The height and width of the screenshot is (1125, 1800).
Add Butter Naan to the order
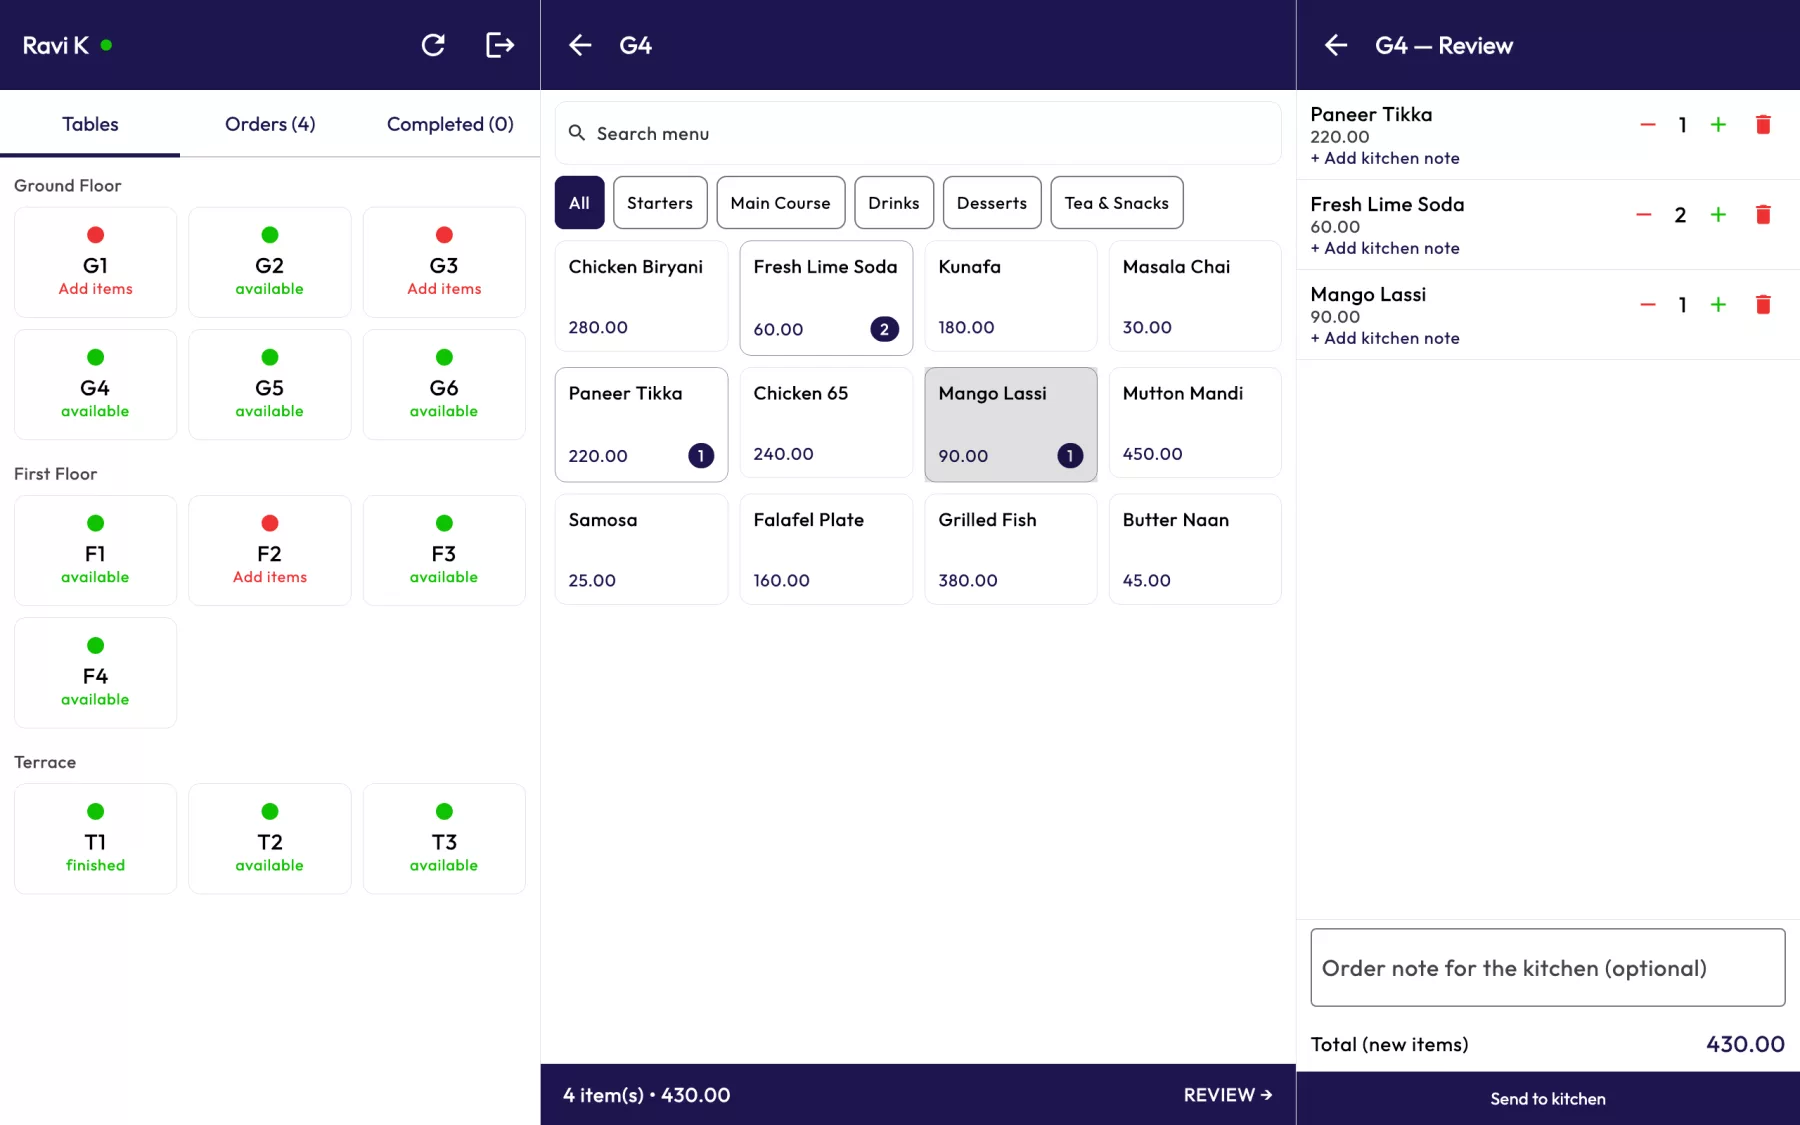click(x=1195, y=549)
